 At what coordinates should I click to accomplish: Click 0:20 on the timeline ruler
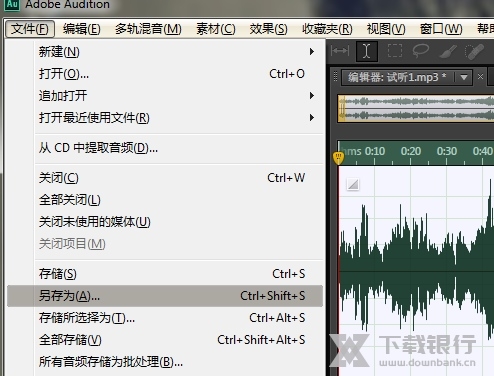pos(411,151)
